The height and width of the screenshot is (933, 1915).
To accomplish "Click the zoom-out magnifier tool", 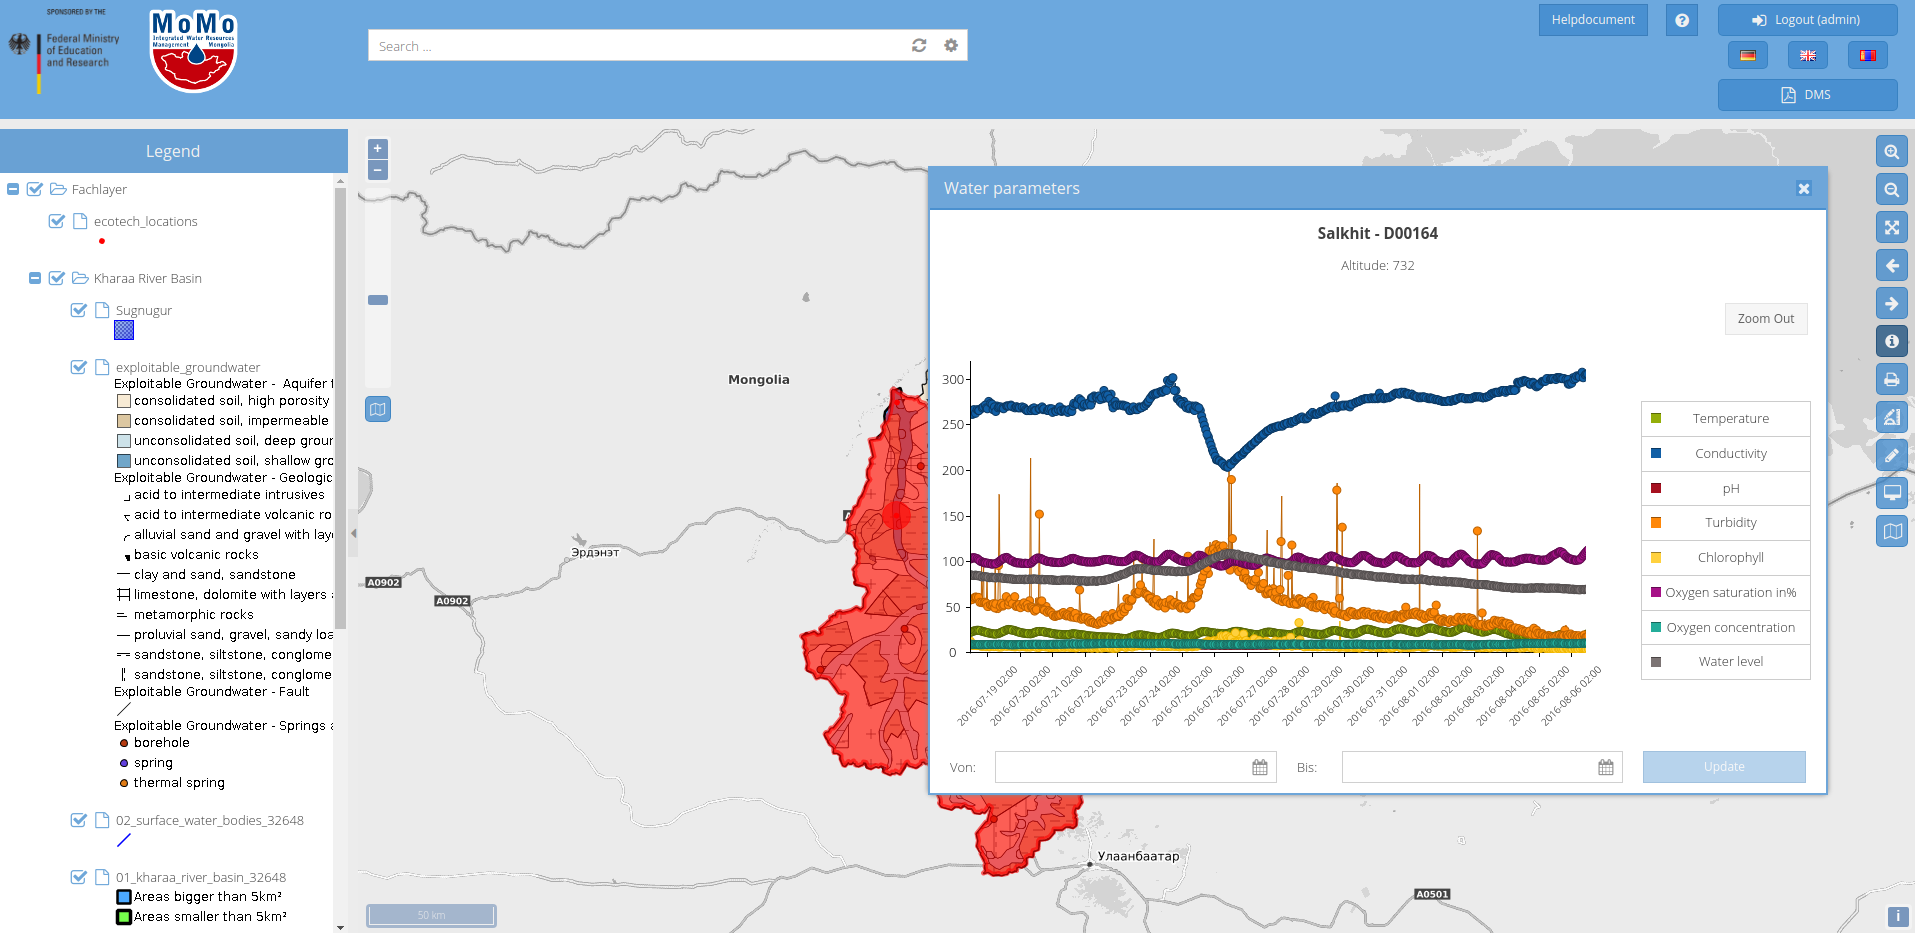I will pos(1891,190).
